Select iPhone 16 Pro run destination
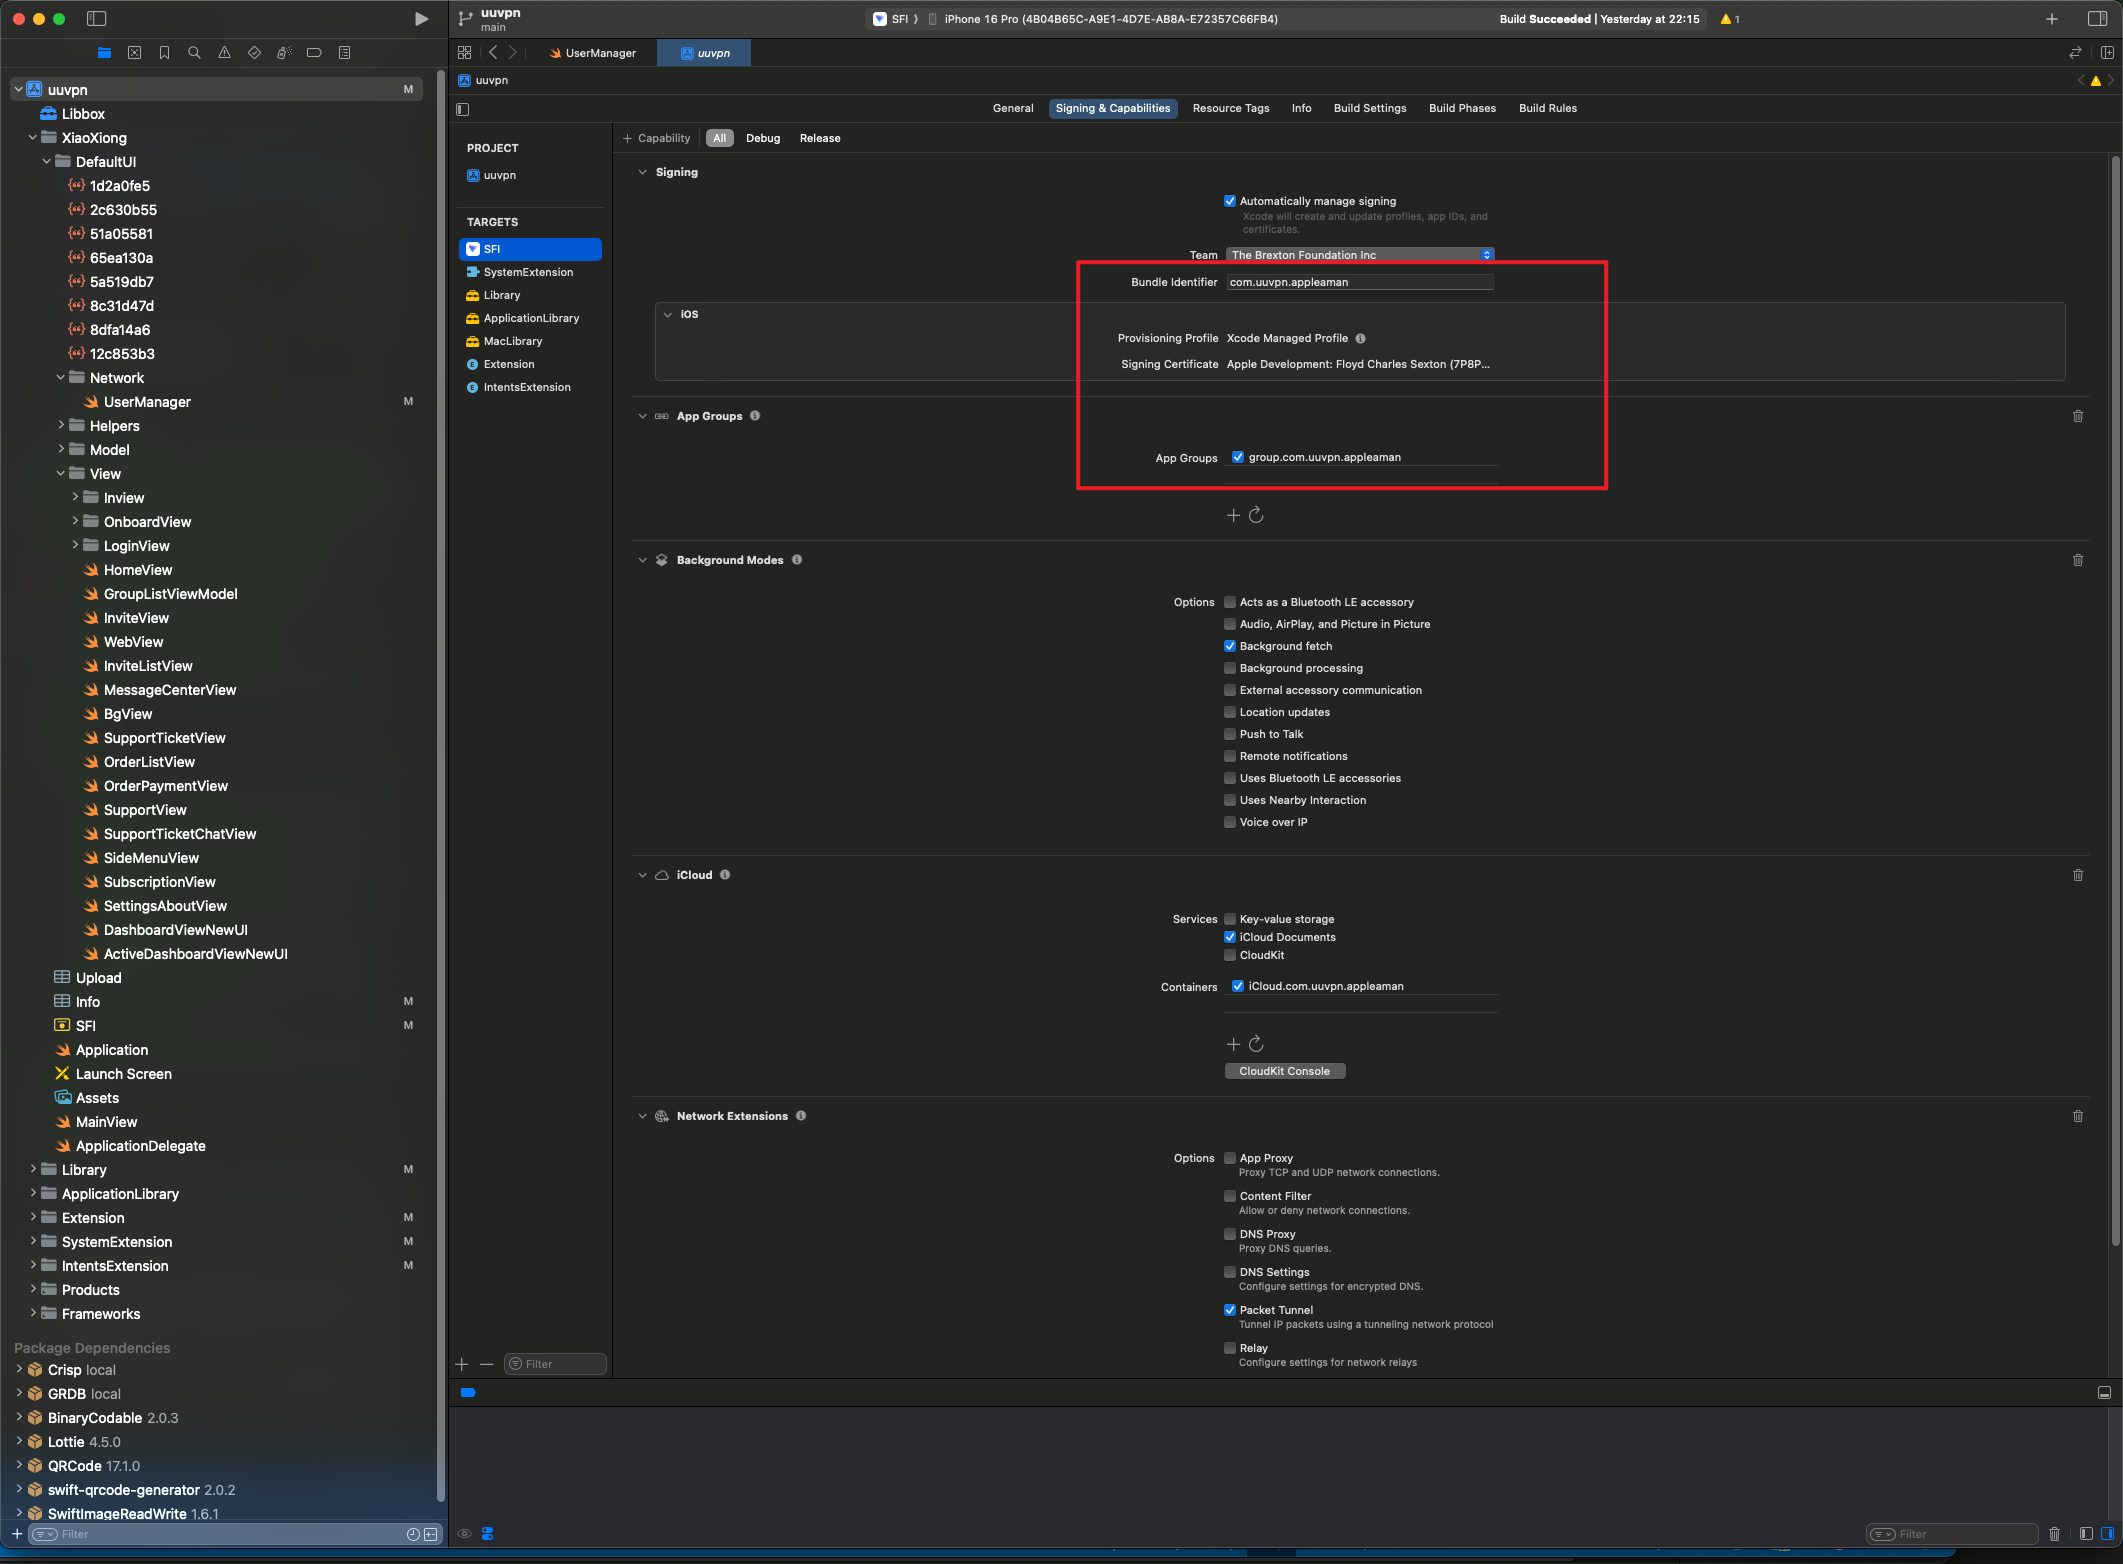Viewport: 2123px width, 1564px height. coord(1102,19)
